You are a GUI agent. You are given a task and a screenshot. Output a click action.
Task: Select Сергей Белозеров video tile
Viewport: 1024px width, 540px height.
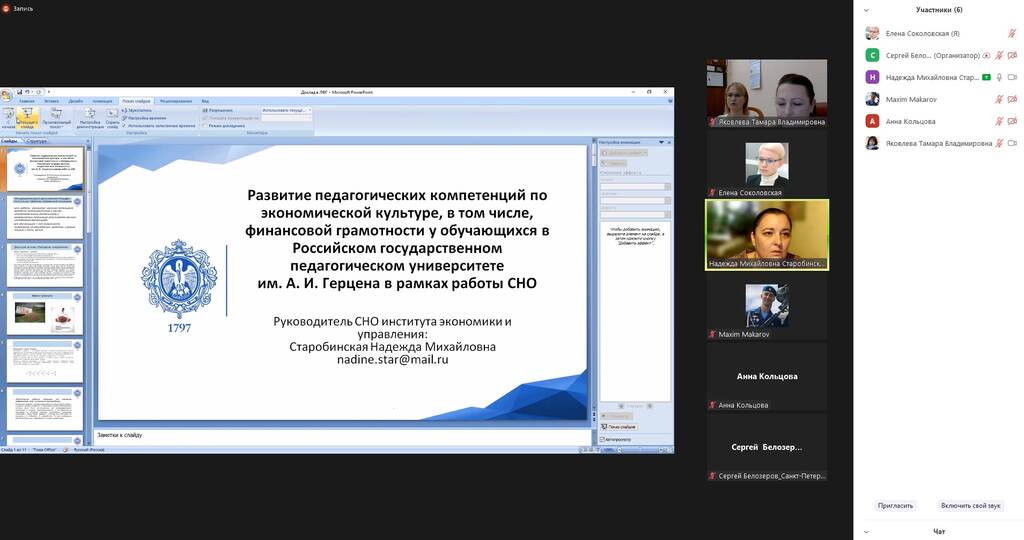coord(767,447)
